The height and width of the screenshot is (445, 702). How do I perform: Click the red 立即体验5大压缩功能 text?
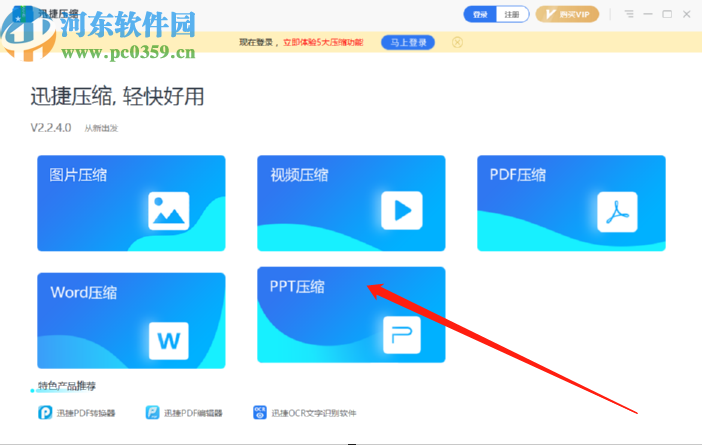coord(323,43)
